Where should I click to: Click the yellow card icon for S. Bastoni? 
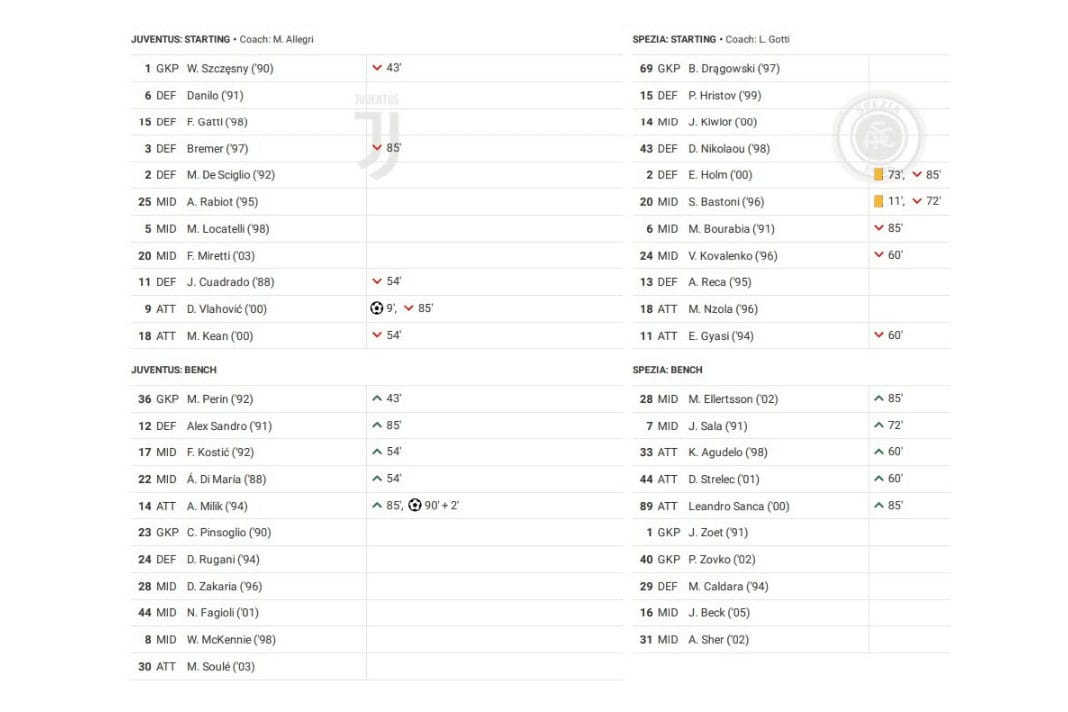878,202
